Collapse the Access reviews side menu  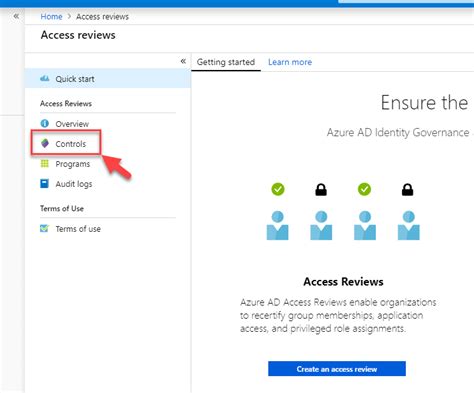183,61
